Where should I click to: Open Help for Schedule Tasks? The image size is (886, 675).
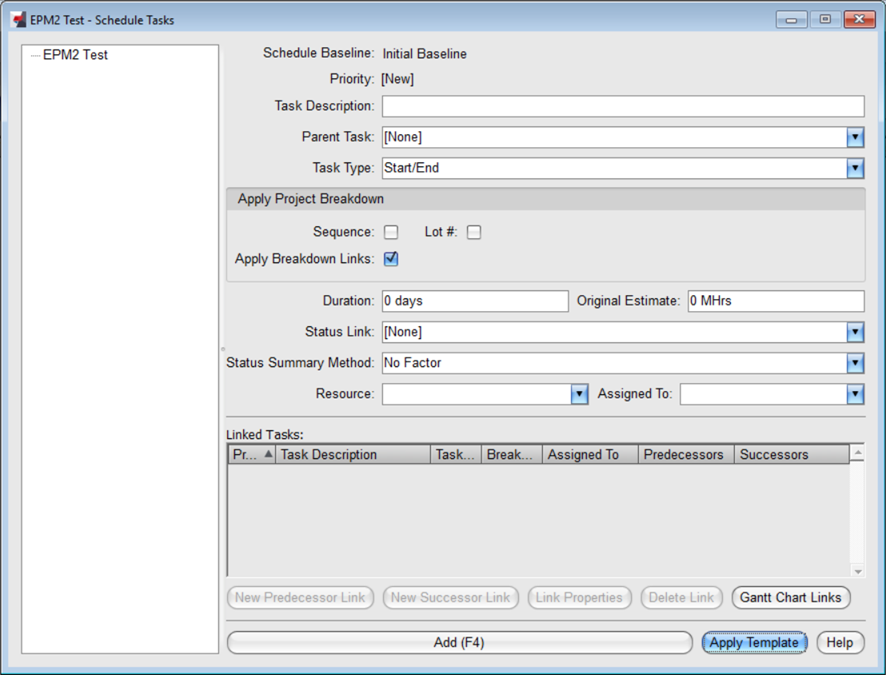coord(840,643)
